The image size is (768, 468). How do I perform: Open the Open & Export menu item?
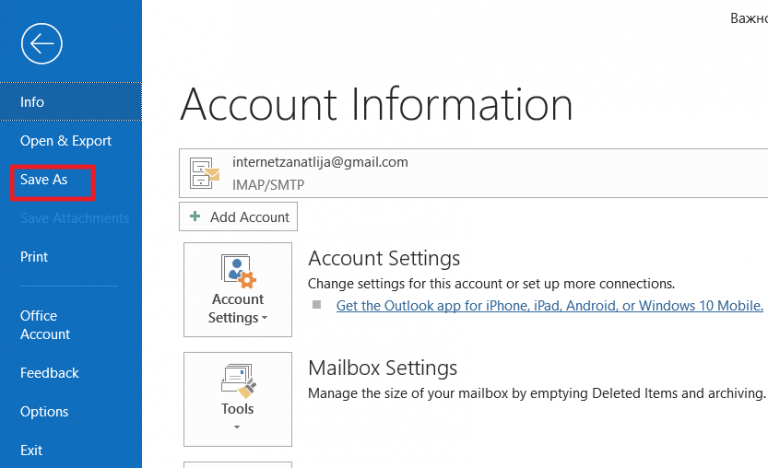[66, 141]
